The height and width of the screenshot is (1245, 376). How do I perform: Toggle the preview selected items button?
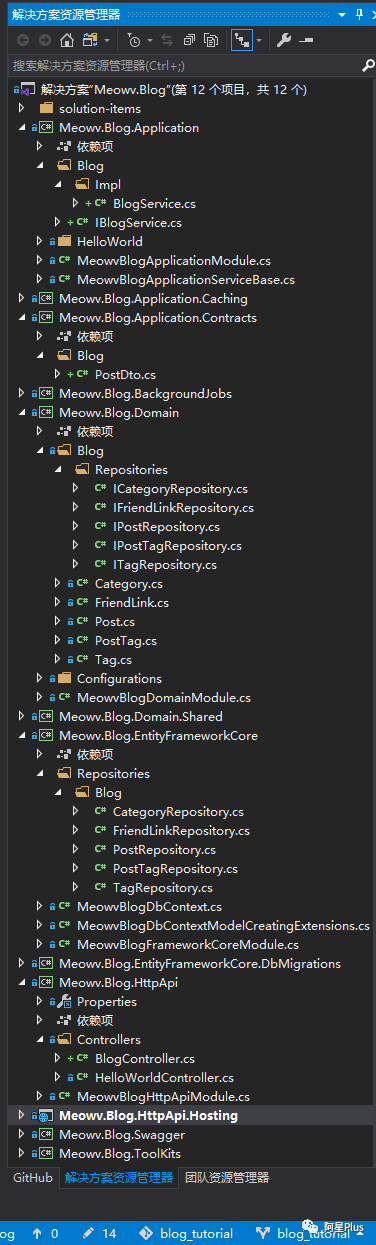305,40
